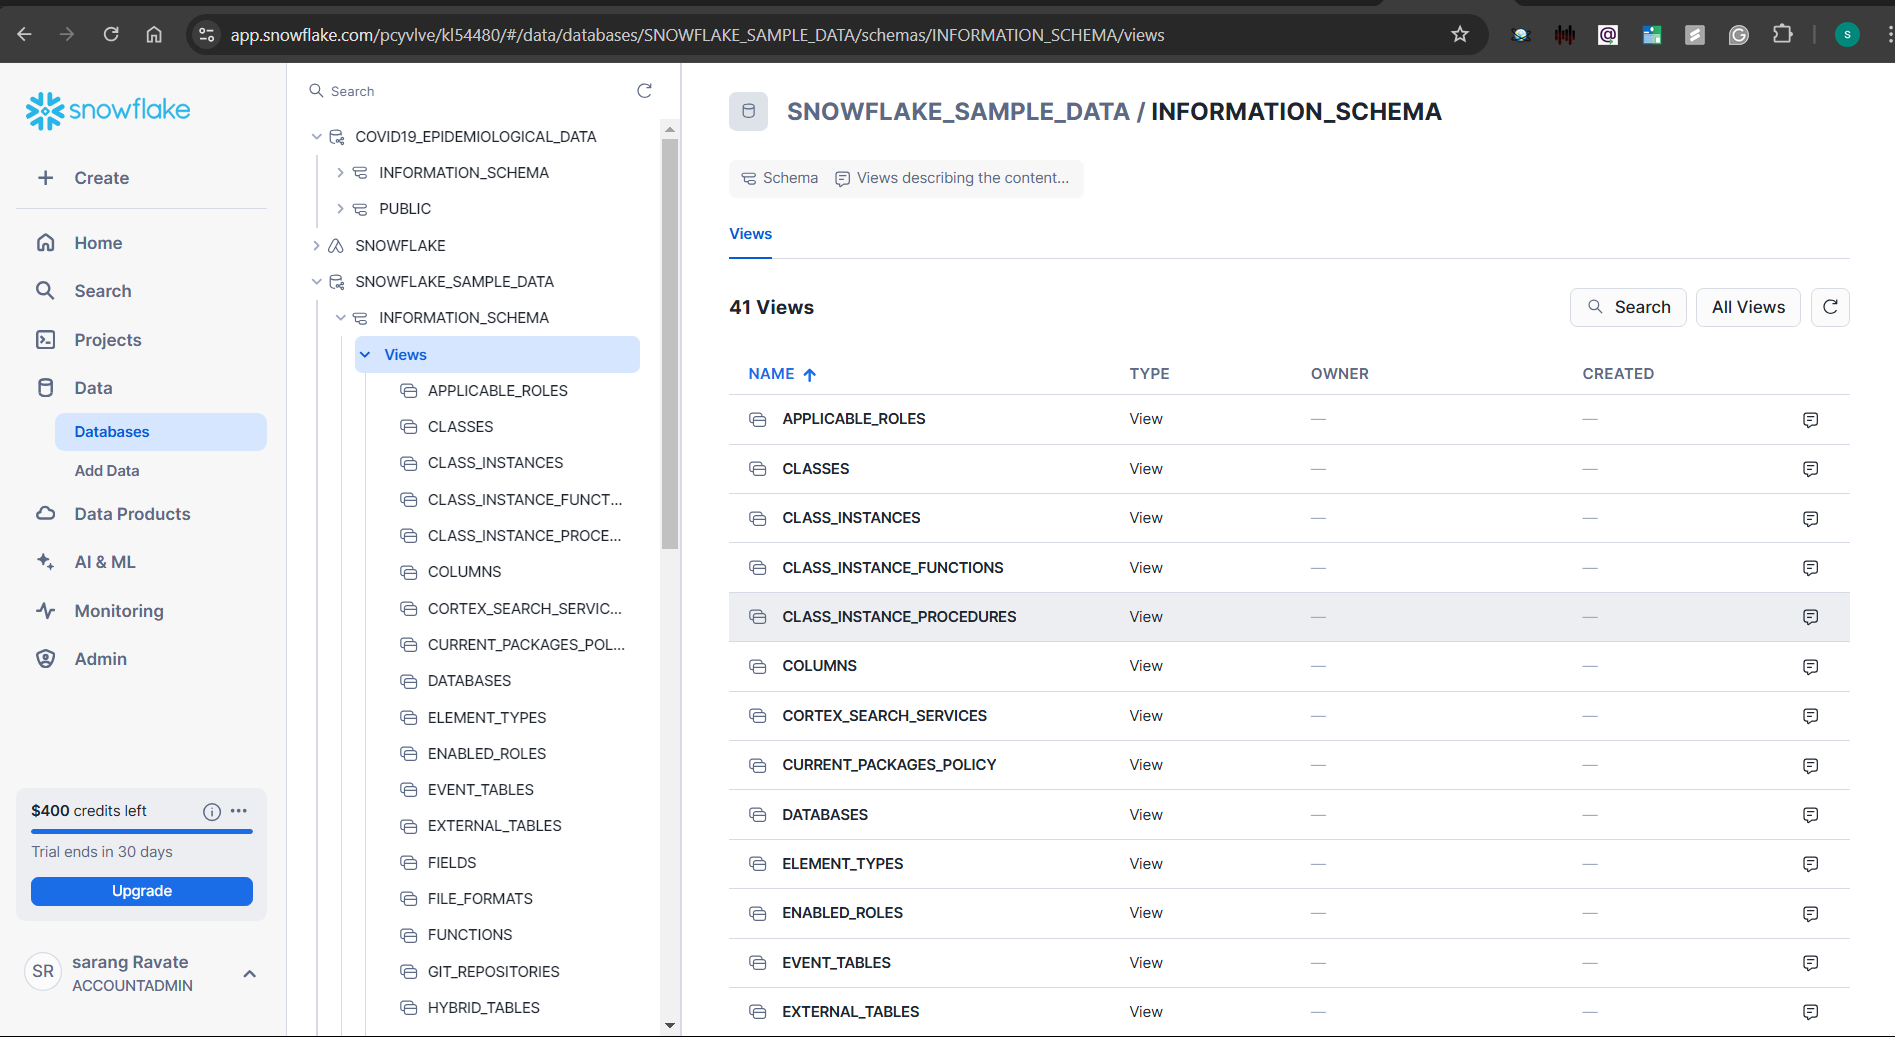
Task: Open the EXTERNAL_TABLES view row
Action: 1289,1012
